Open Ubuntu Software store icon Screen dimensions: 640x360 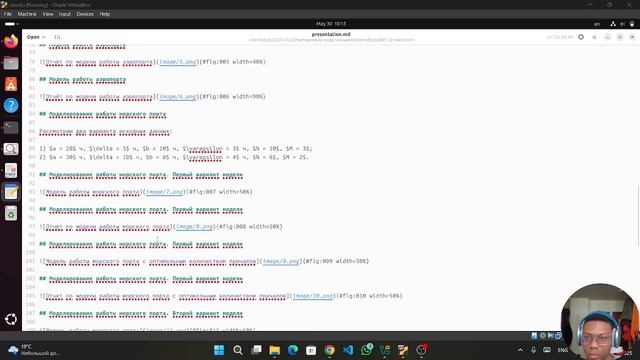(11, 84)
